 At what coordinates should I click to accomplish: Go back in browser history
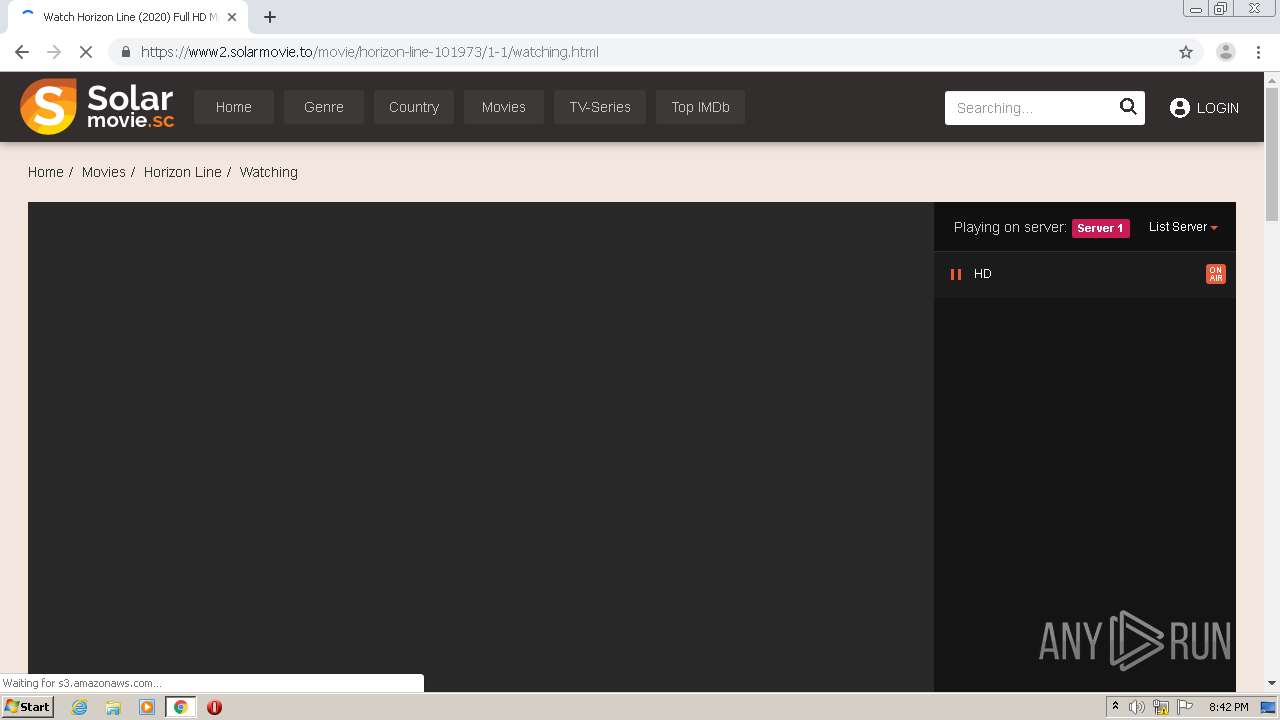coord(22,52)
